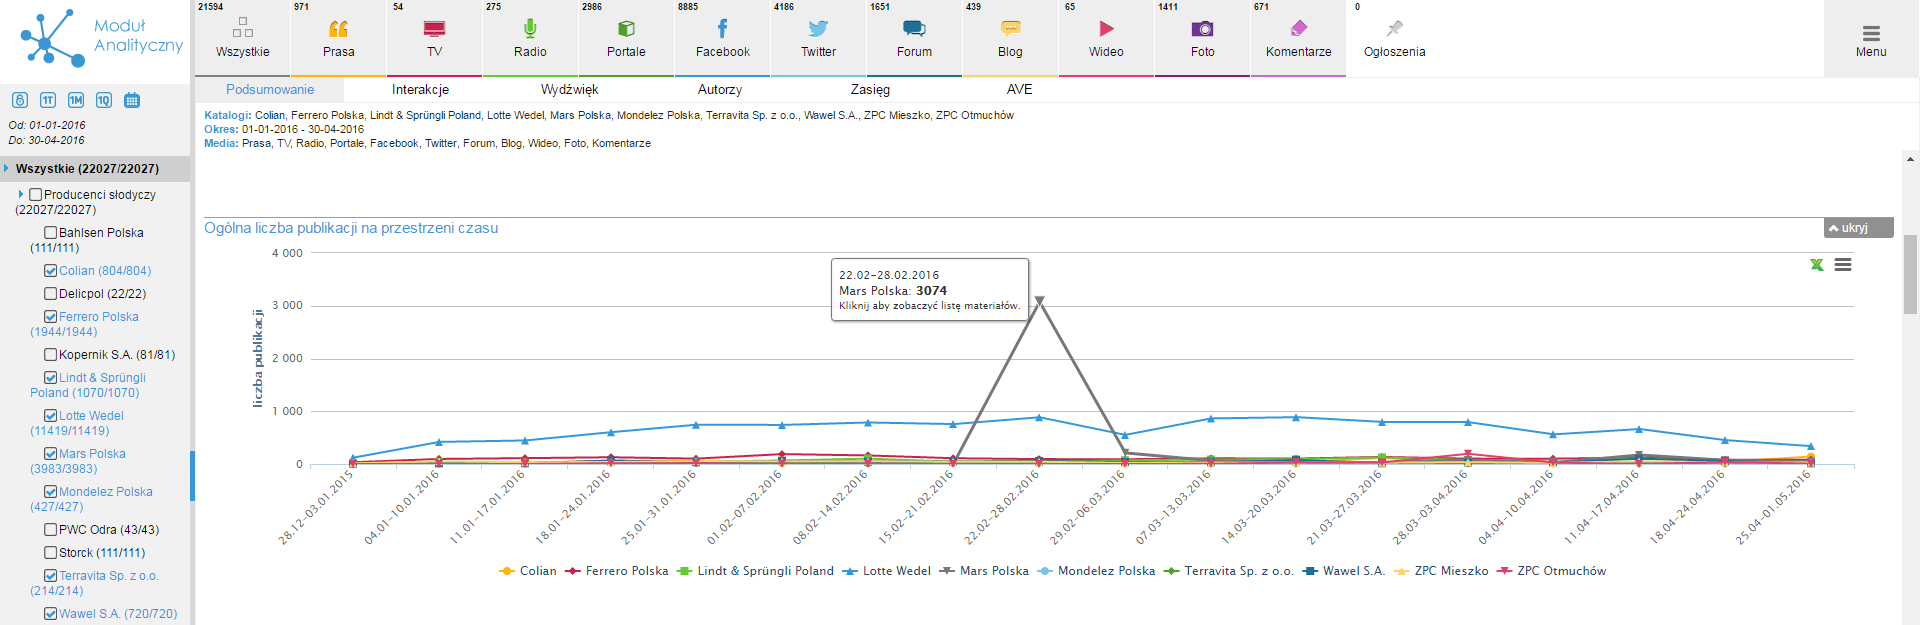Screen dimensions: 1920x625
Task: Switch to the Autorzy tab
Action: coord(720,90)
